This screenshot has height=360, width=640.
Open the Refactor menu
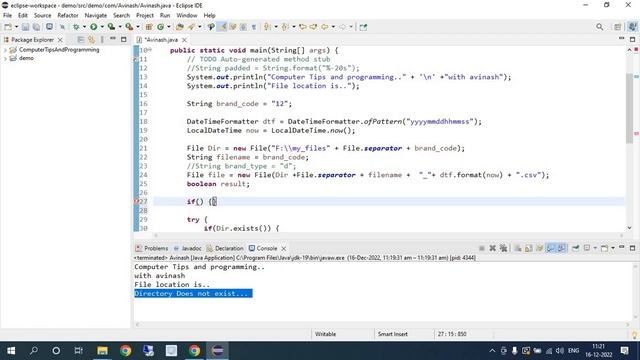tap(68, 16)
